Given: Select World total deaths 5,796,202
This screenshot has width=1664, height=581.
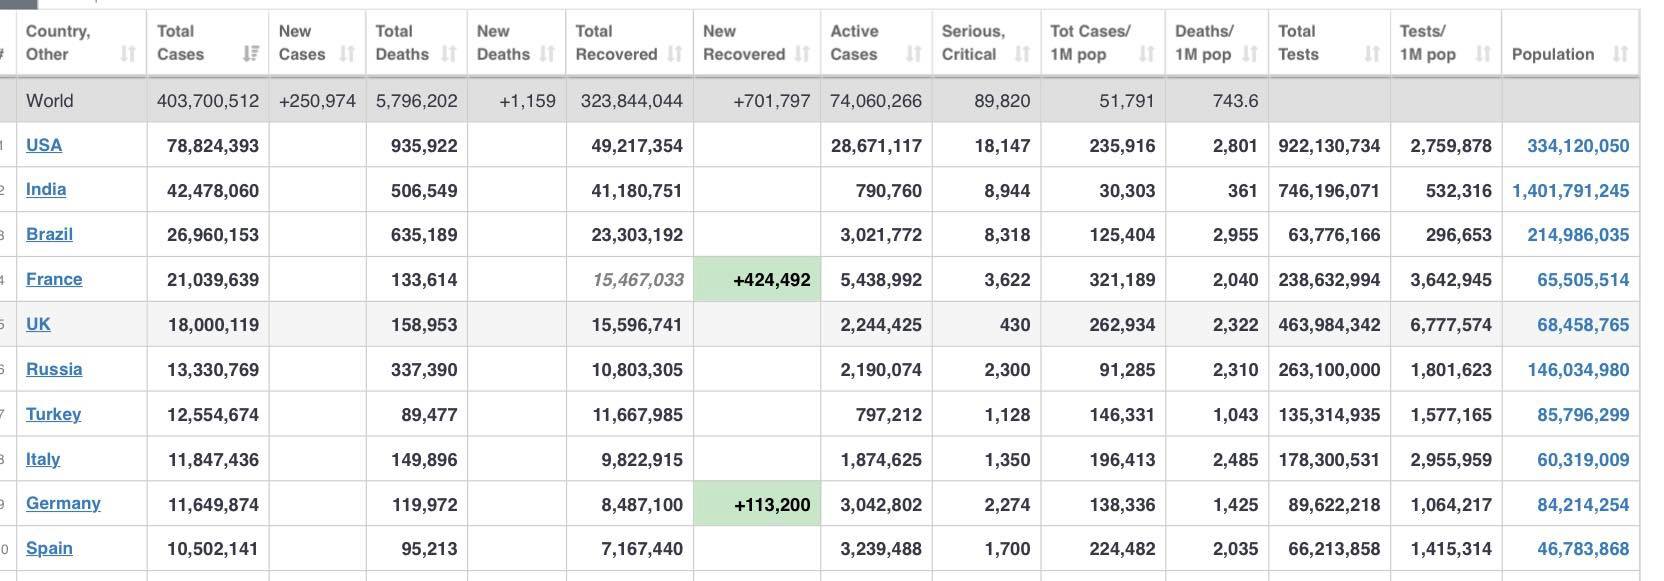Looking at the screenshot, I should pos(416,101).
